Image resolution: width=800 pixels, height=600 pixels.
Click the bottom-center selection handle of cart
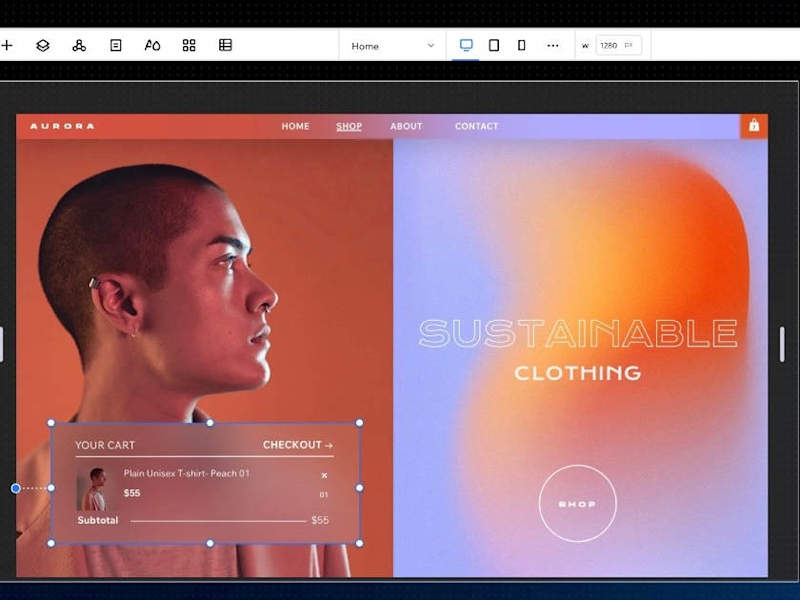pos(210,543)
